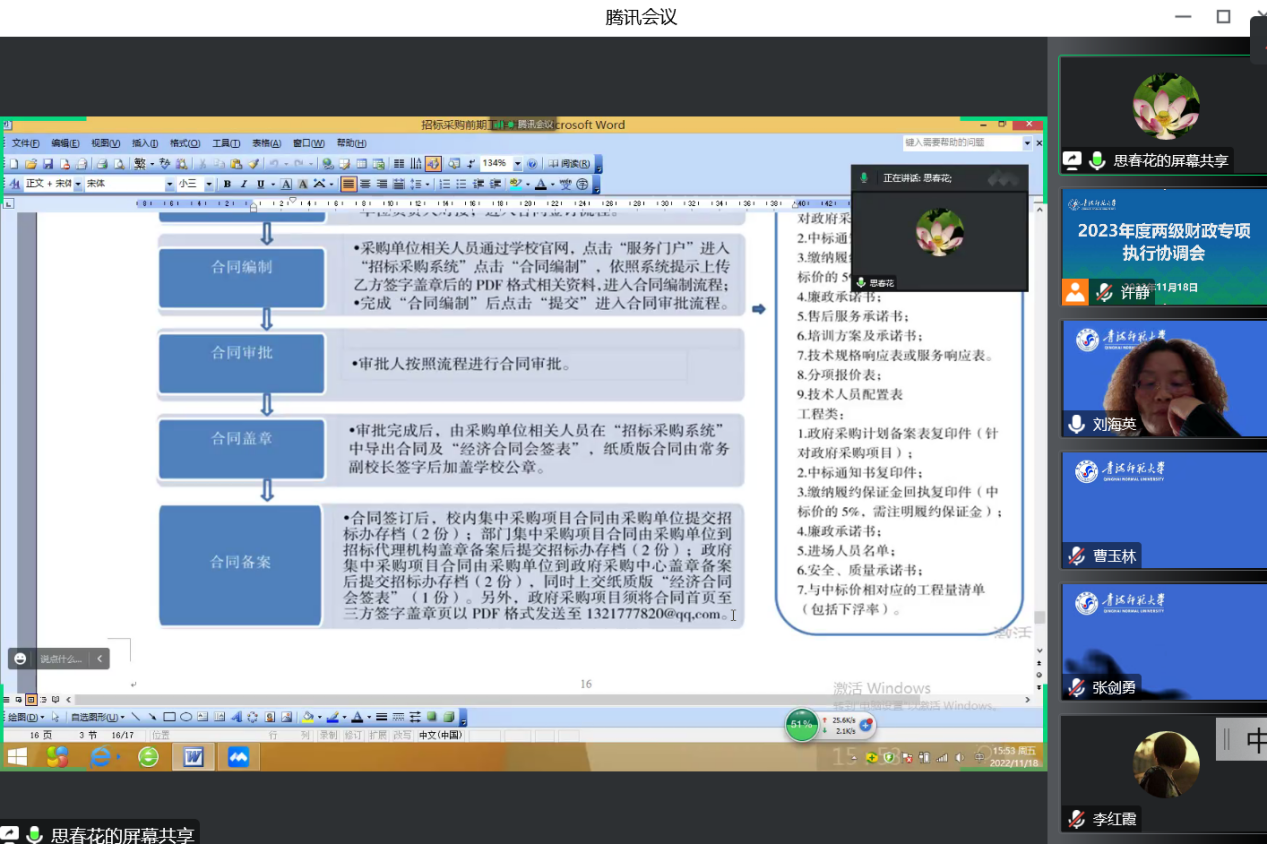This screenshot has width=1267, height=844.
Task: Select the rectangle shape drawing tool
Action: (x=169, y=717)
